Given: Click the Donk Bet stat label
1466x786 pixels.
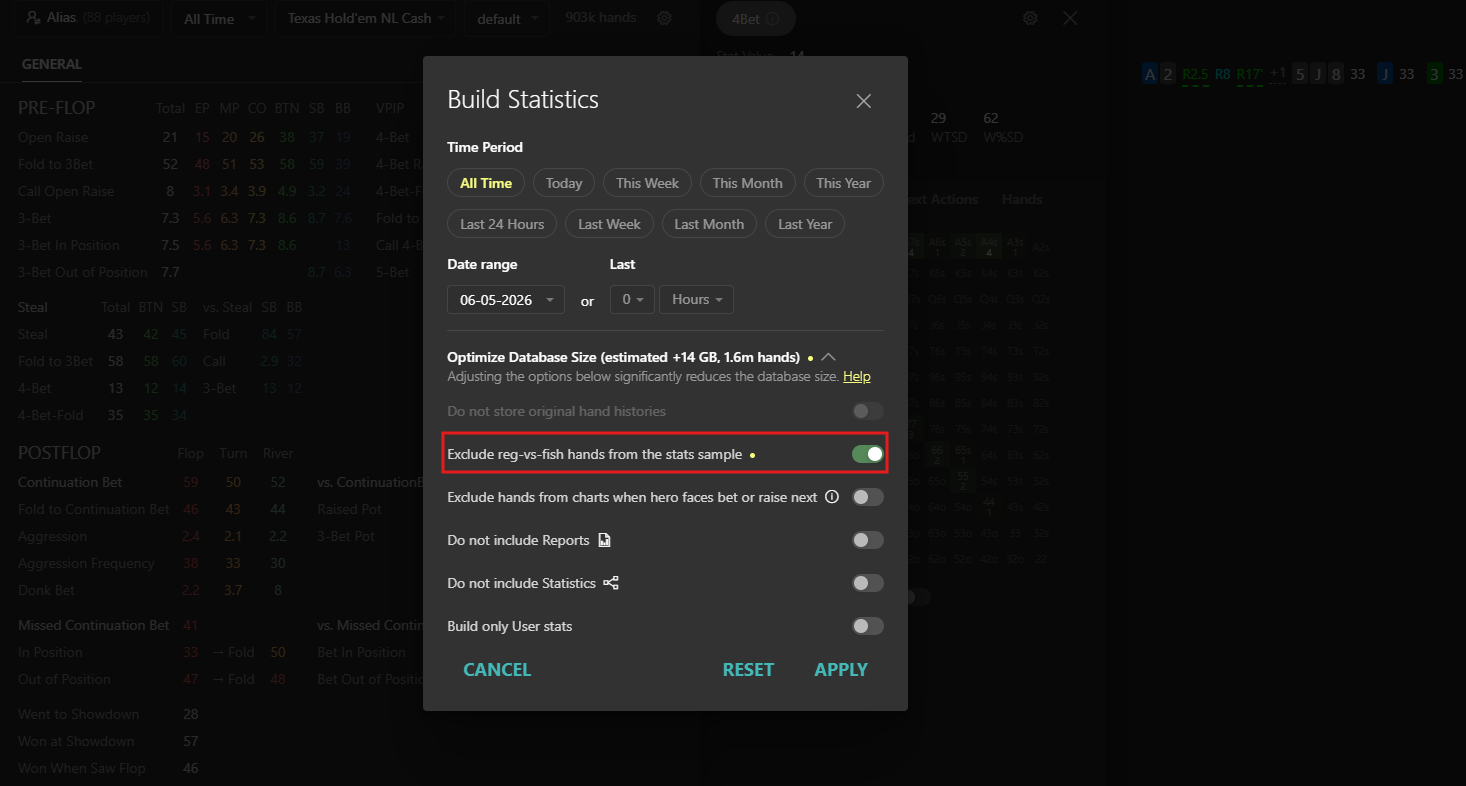Looking at the screenshot, I should tap(46, 590).
